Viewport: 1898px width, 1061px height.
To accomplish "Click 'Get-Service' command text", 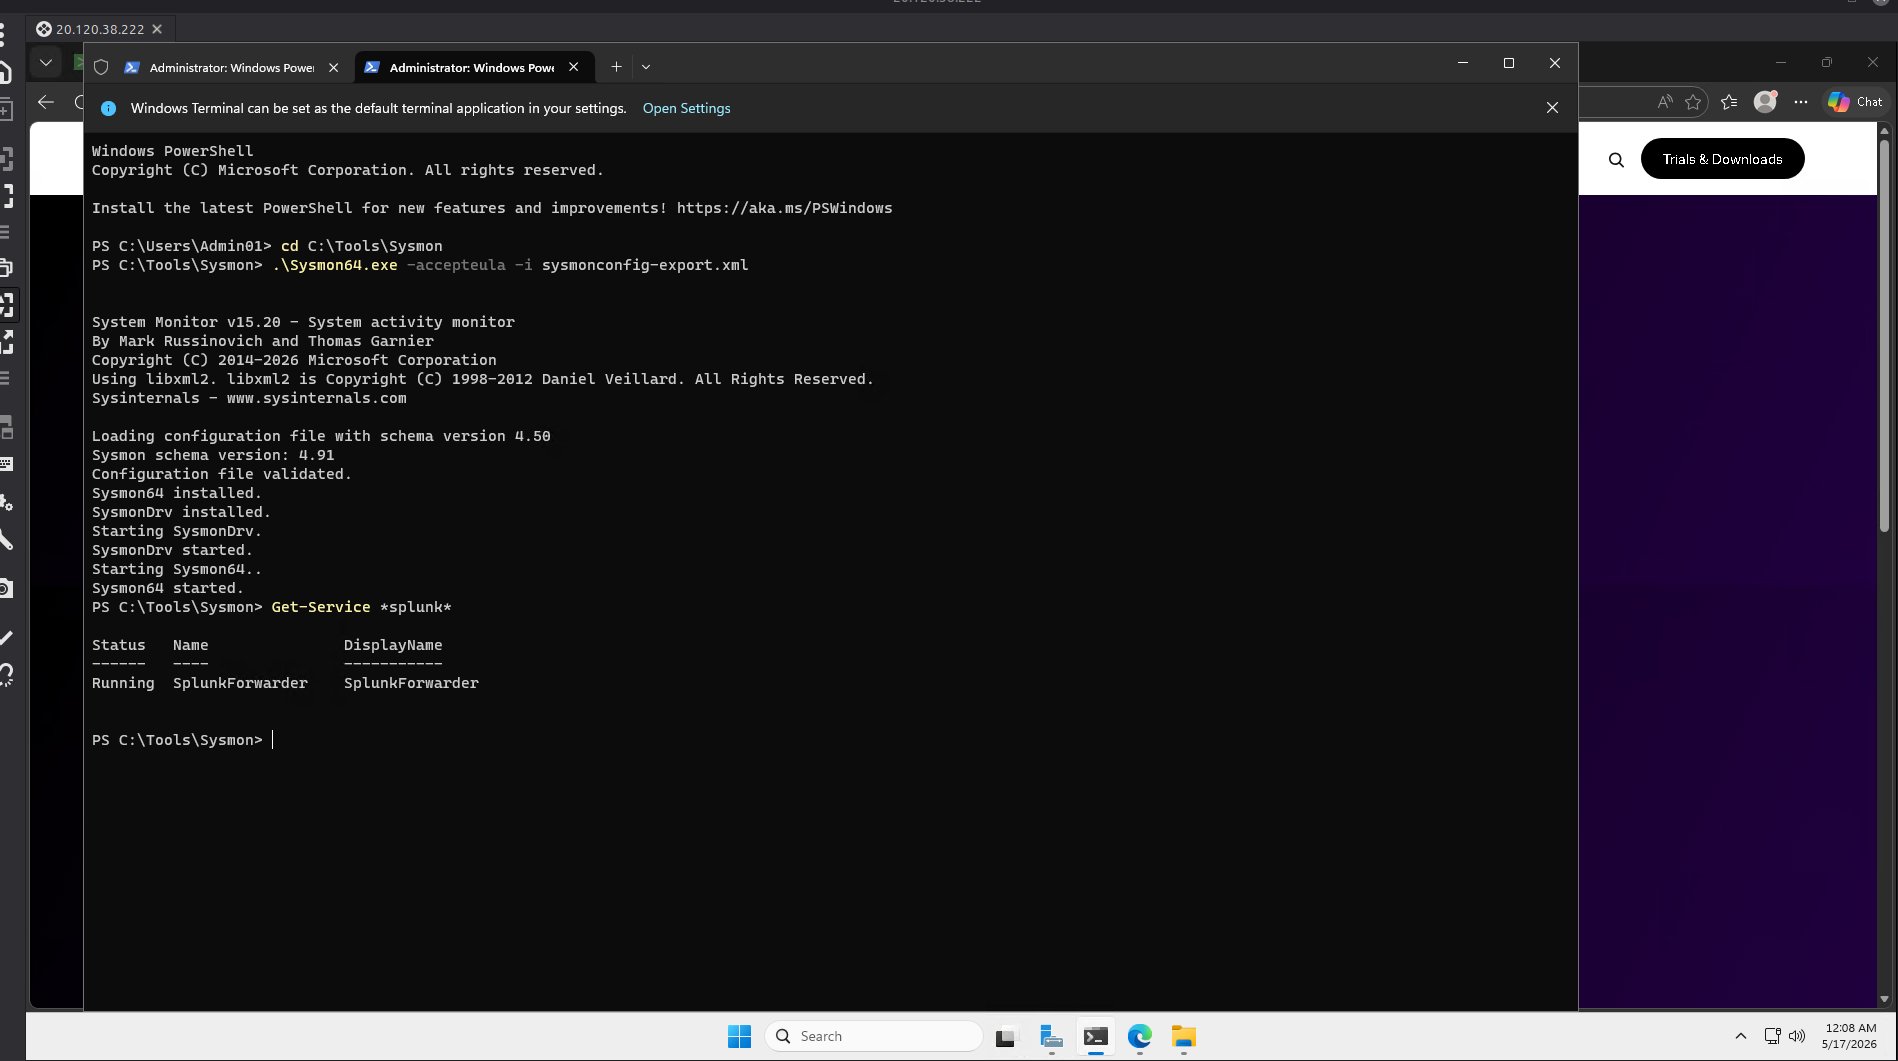I will pos(320,607).
